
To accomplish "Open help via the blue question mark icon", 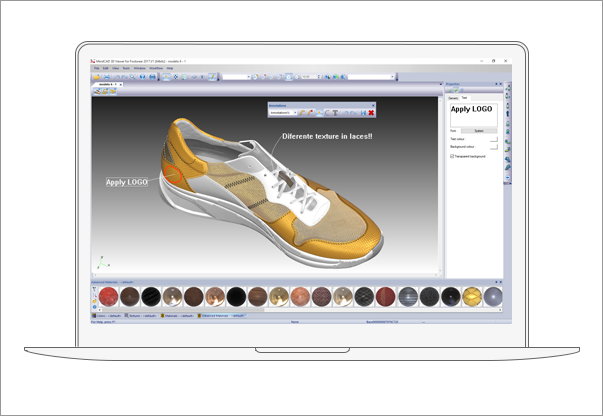I will 143,77.
